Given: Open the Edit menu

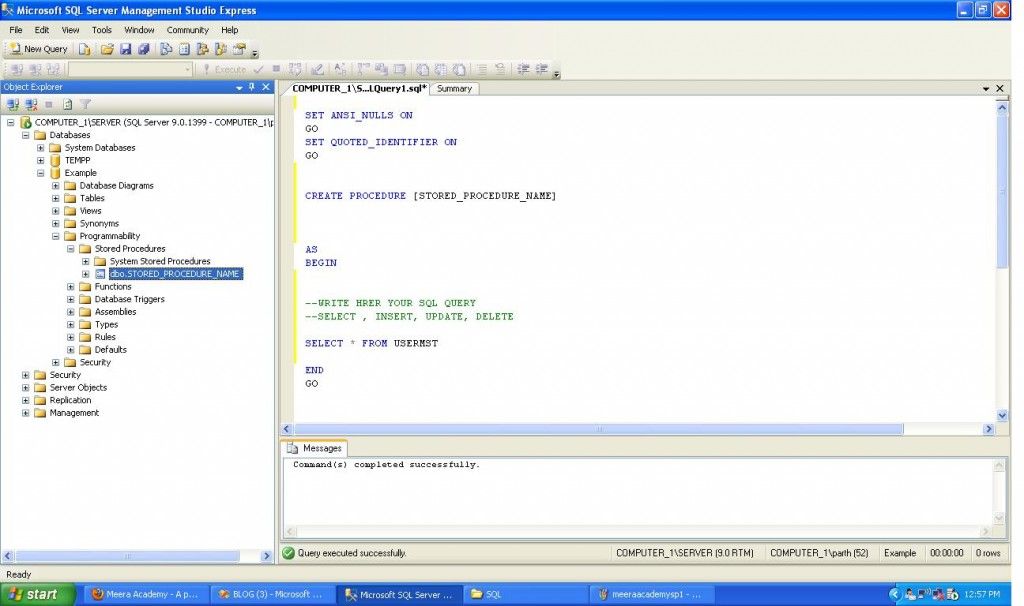Looking at the screenshot, I should coord(42,30).
